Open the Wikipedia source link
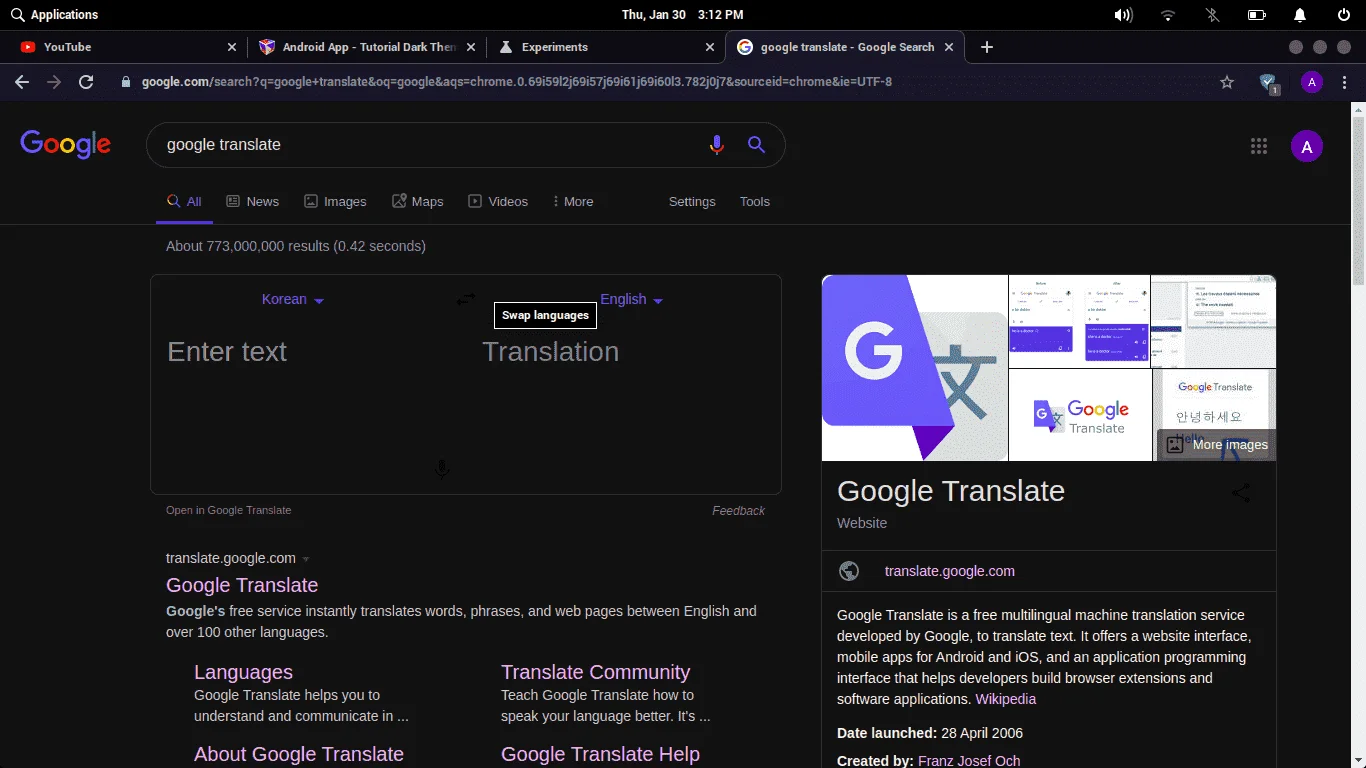The width and height of the screenshot is (1366, 768). (x=1006, y=699)
